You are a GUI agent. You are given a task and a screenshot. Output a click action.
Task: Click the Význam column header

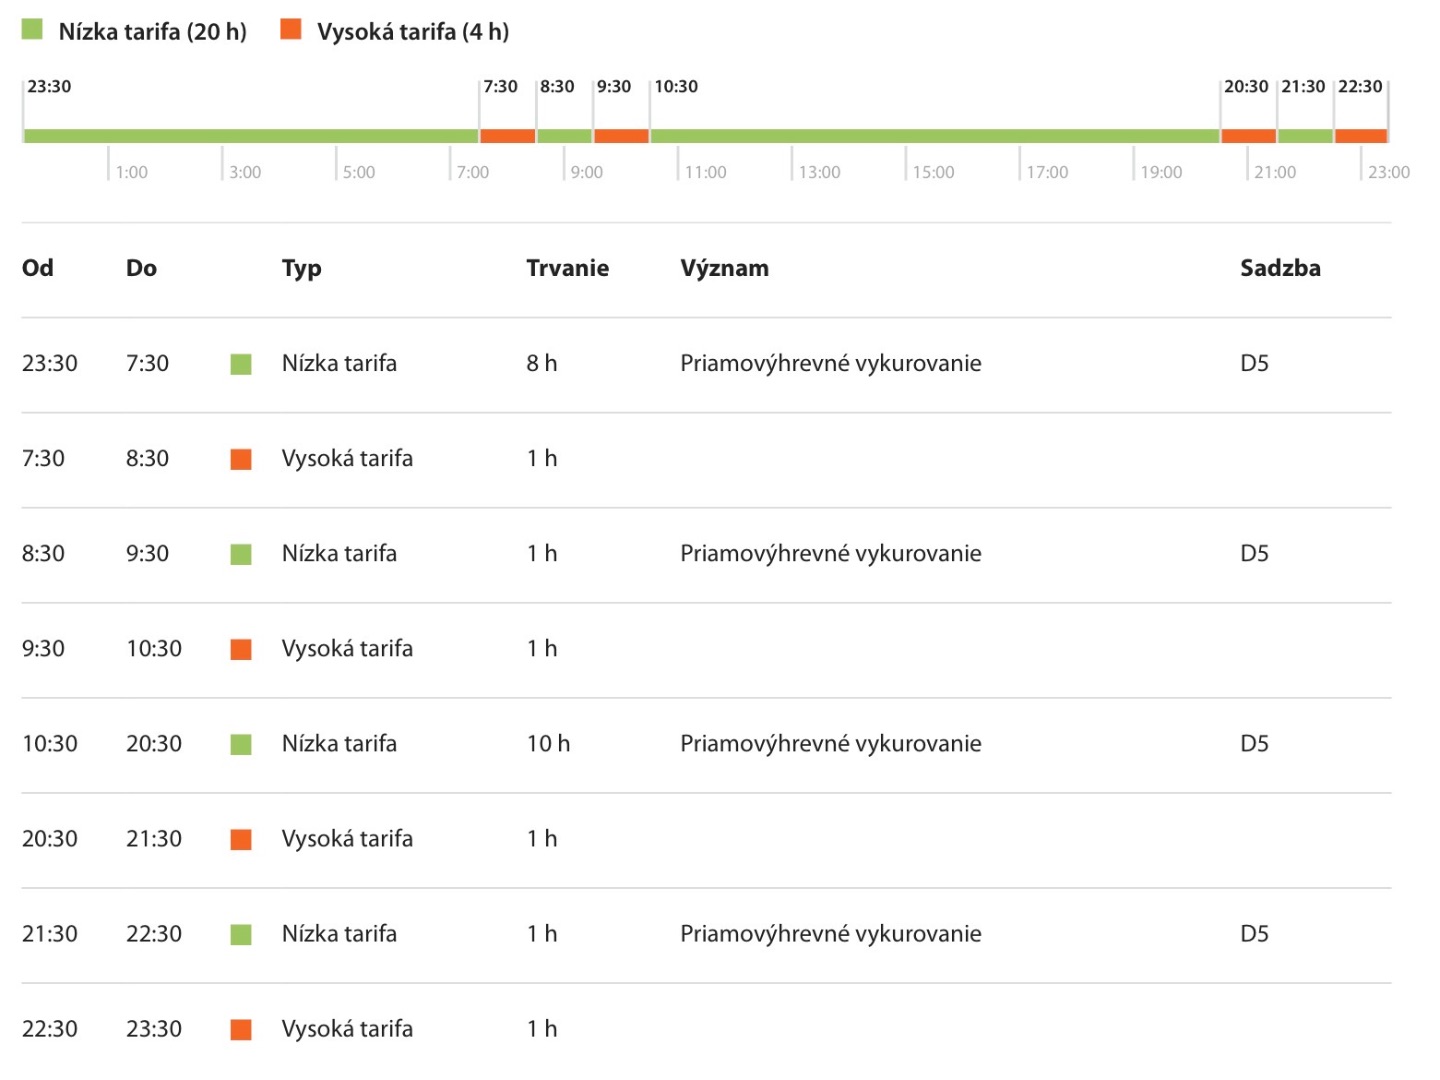pyautogui.click(x=724, y=268)
